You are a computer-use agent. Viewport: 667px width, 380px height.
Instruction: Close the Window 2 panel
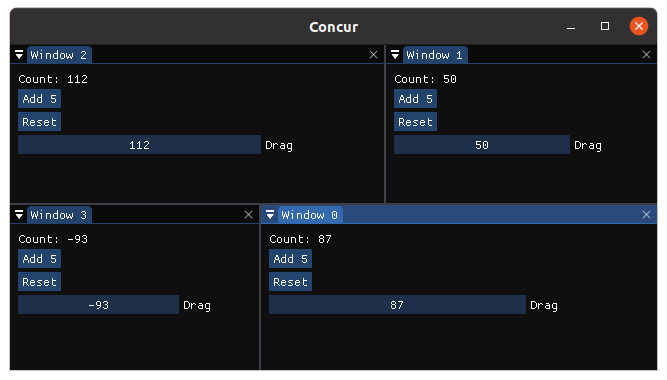pos(373,54)
